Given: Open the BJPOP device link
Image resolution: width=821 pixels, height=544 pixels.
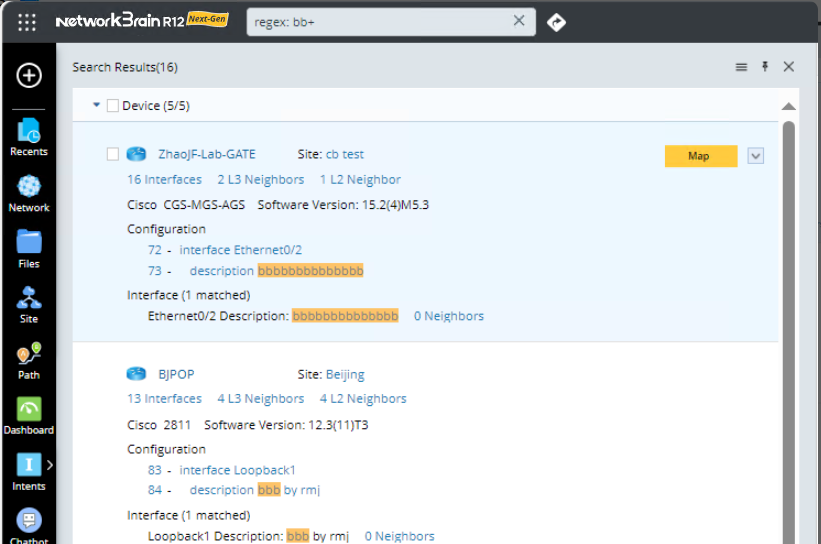Looking at the screenshot, I should [176, 374].
